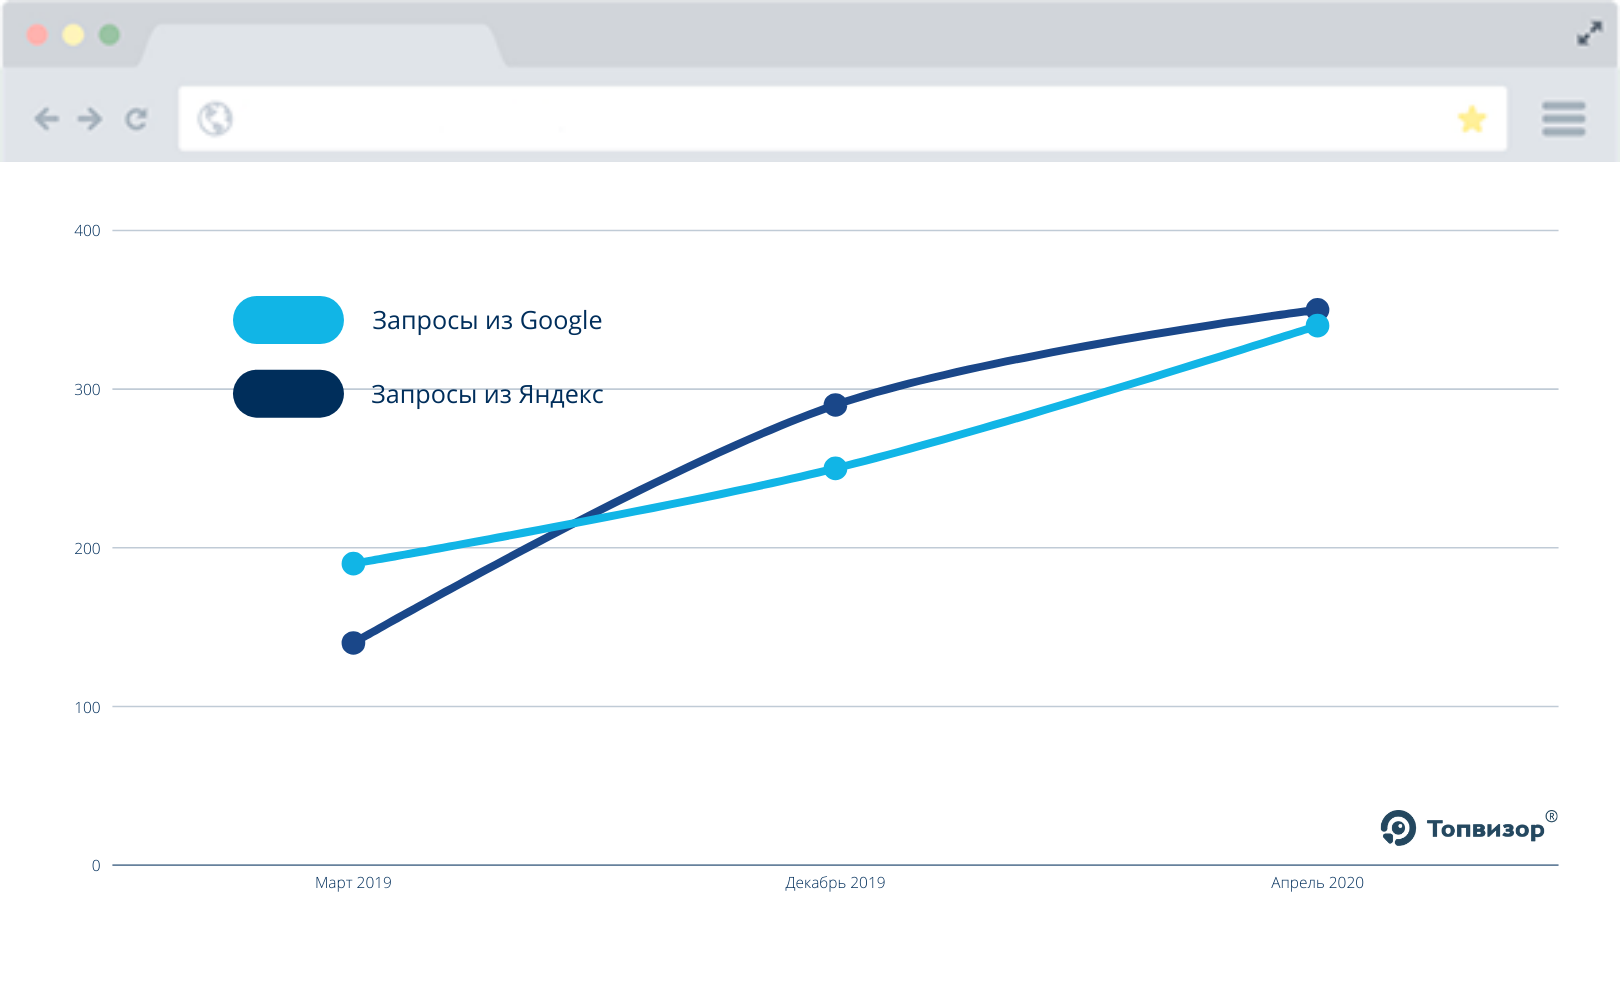Click the dark blue Яндекс legend swatch
The image size is (1620, 990).
(288, 394)
